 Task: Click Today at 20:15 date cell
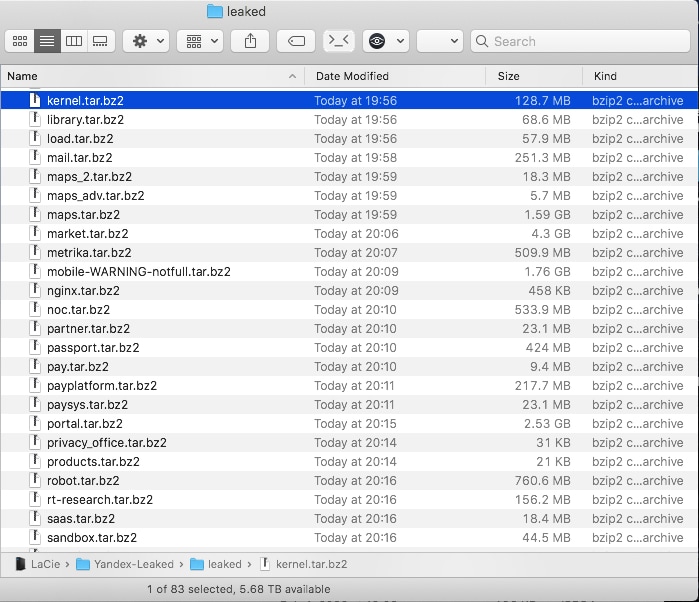point(355,424)
